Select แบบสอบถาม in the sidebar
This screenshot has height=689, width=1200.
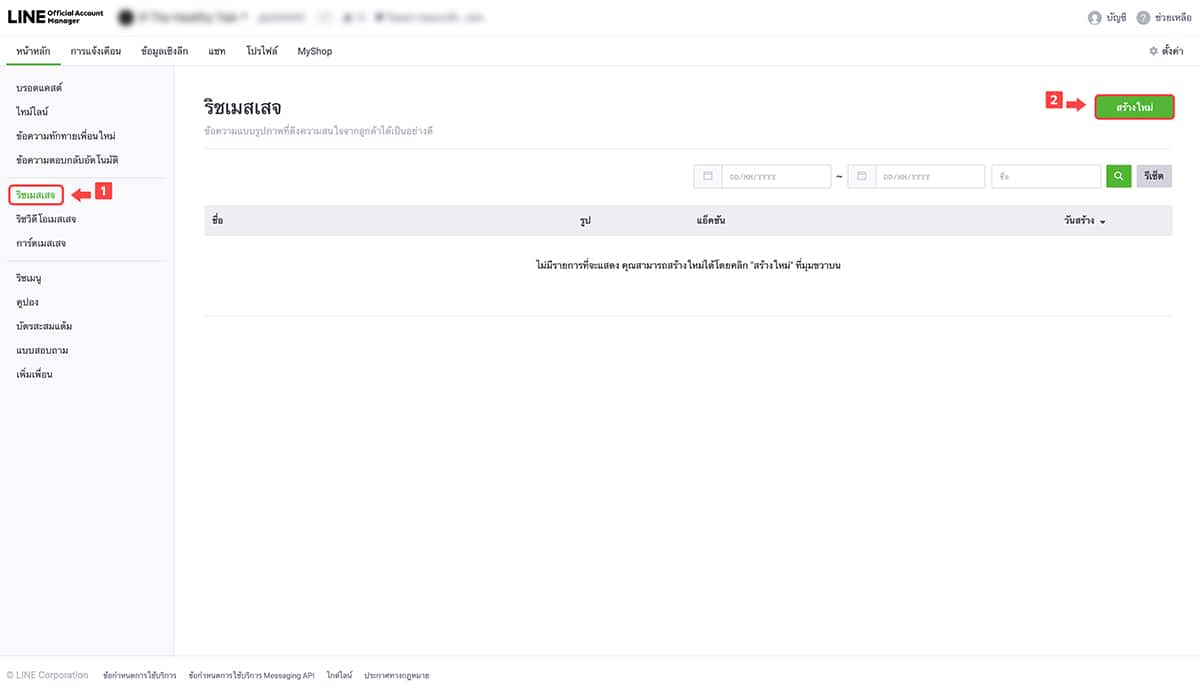click(x=42, y=350)
